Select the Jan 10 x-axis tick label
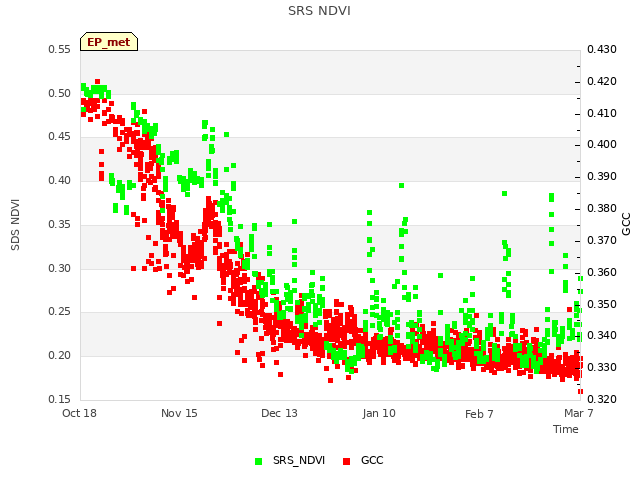This screenshot has width=640, height=480. point(379,413)
